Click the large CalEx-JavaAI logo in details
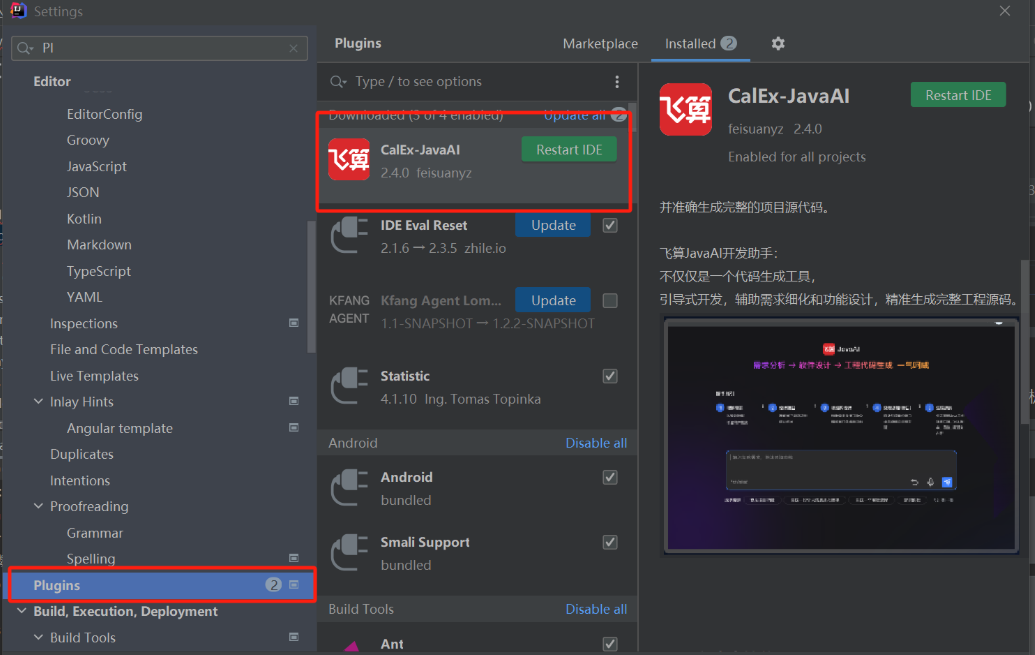The width and height of the screenshot is (1035, 655). point(686,110)
